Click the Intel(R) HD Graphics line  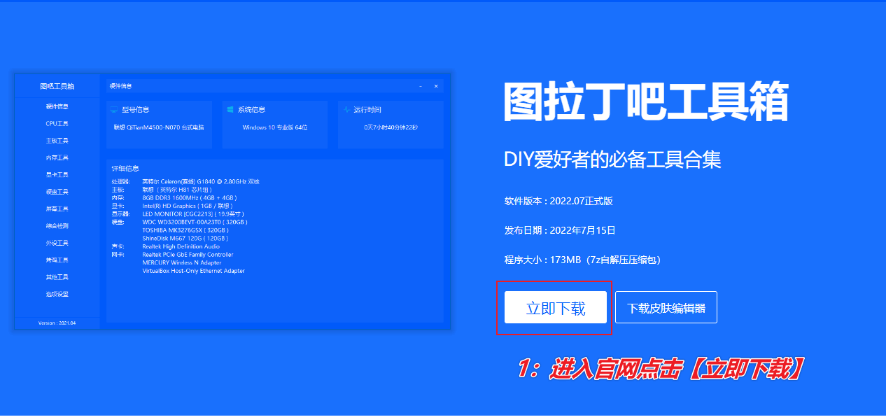point(188,206)
